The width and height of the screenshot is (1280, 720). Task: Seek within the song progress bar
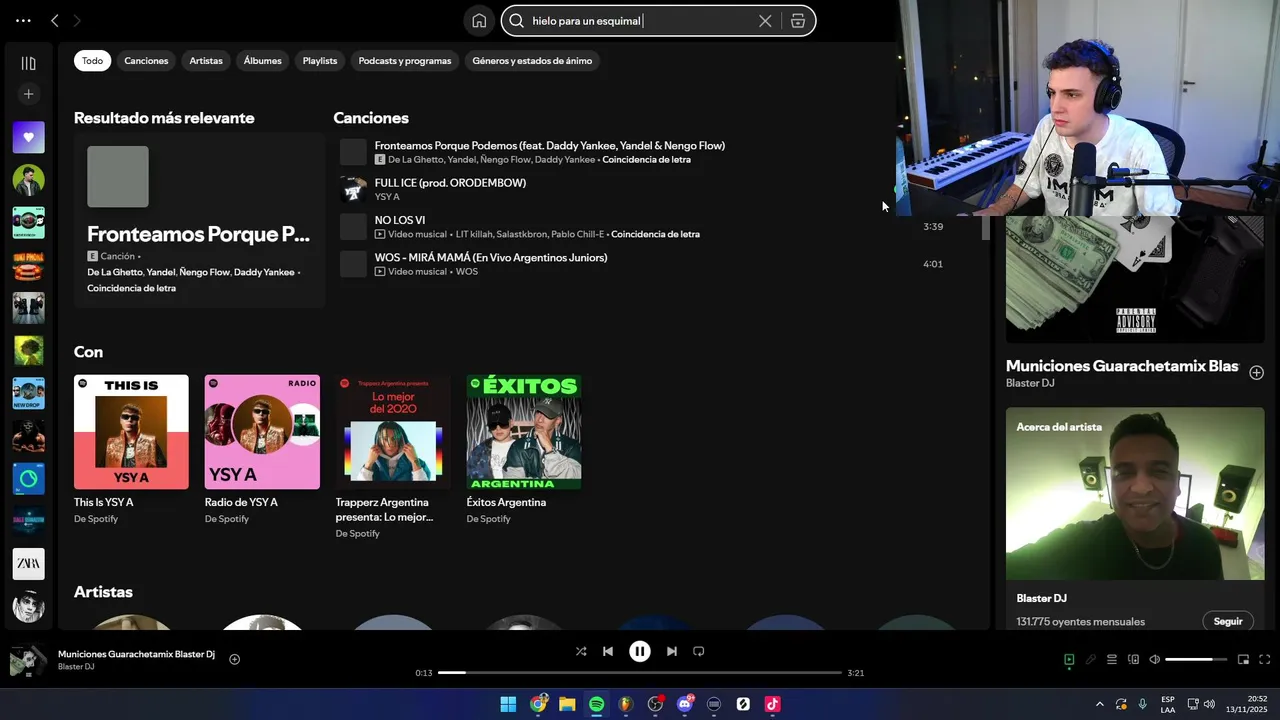(640, 673)
